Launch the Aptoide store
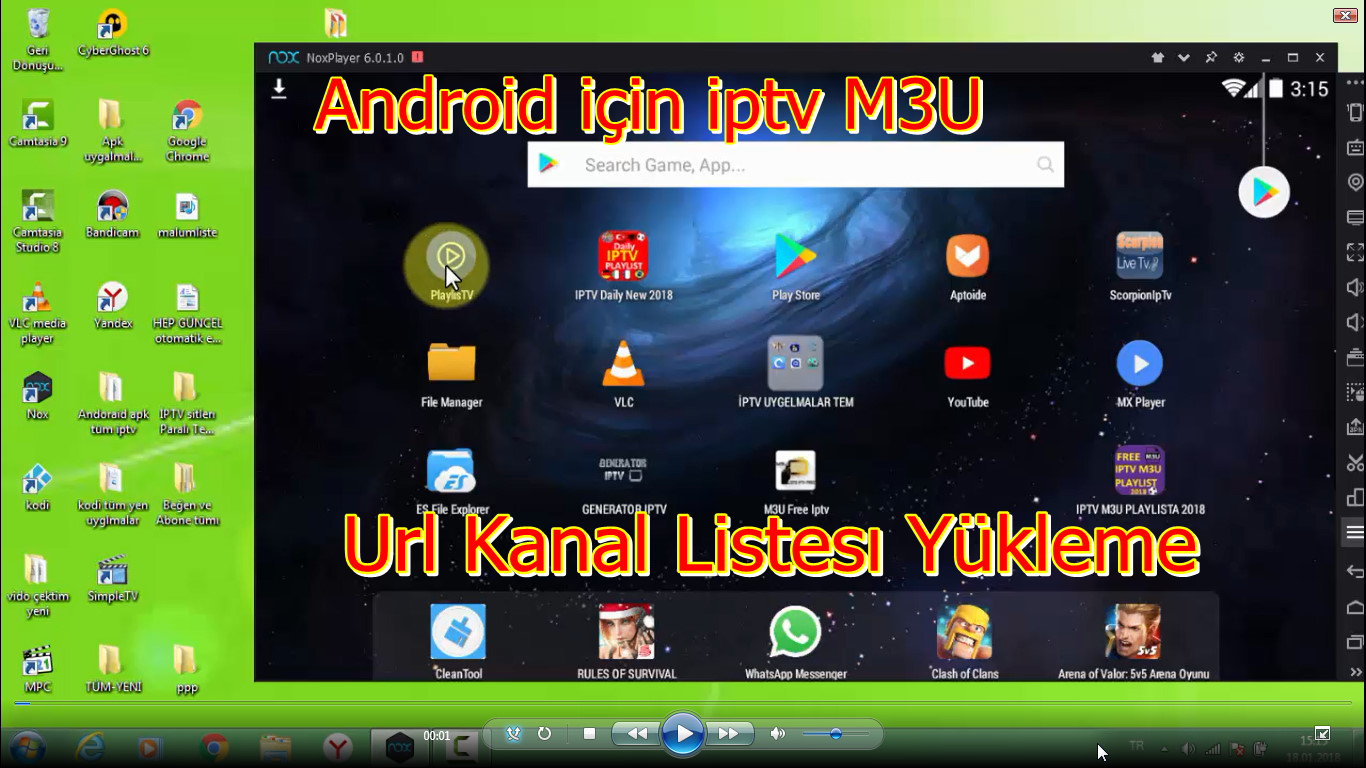This screenshot has width=1366, height=768. (x=967, y=255)
